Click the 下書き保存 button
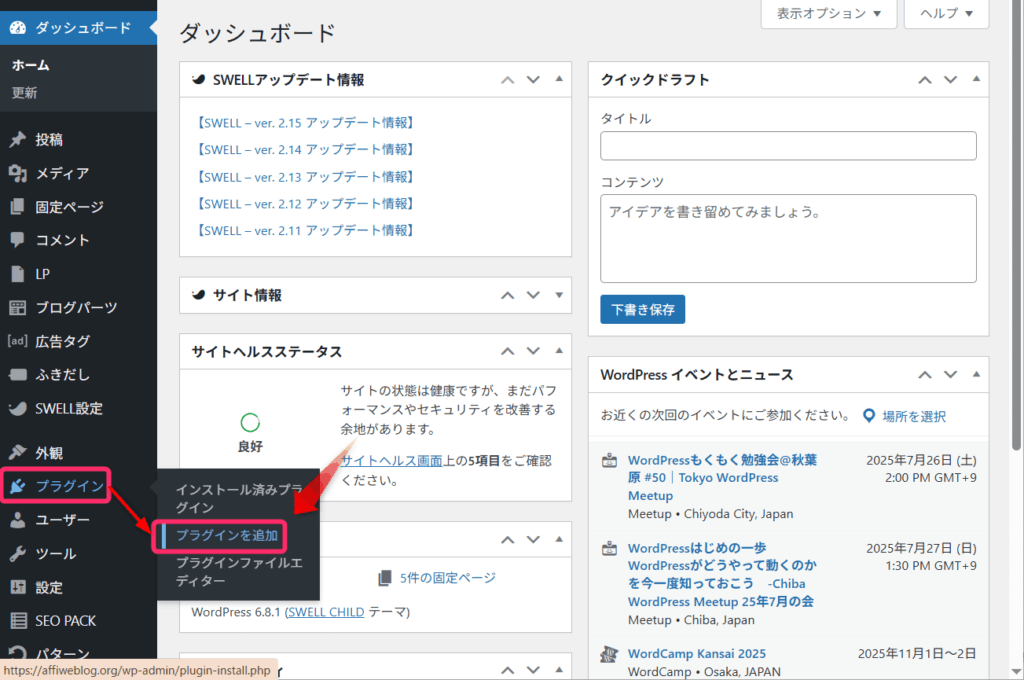The image size is (1024, 680). pyautogui.click(x=643, y=310)
